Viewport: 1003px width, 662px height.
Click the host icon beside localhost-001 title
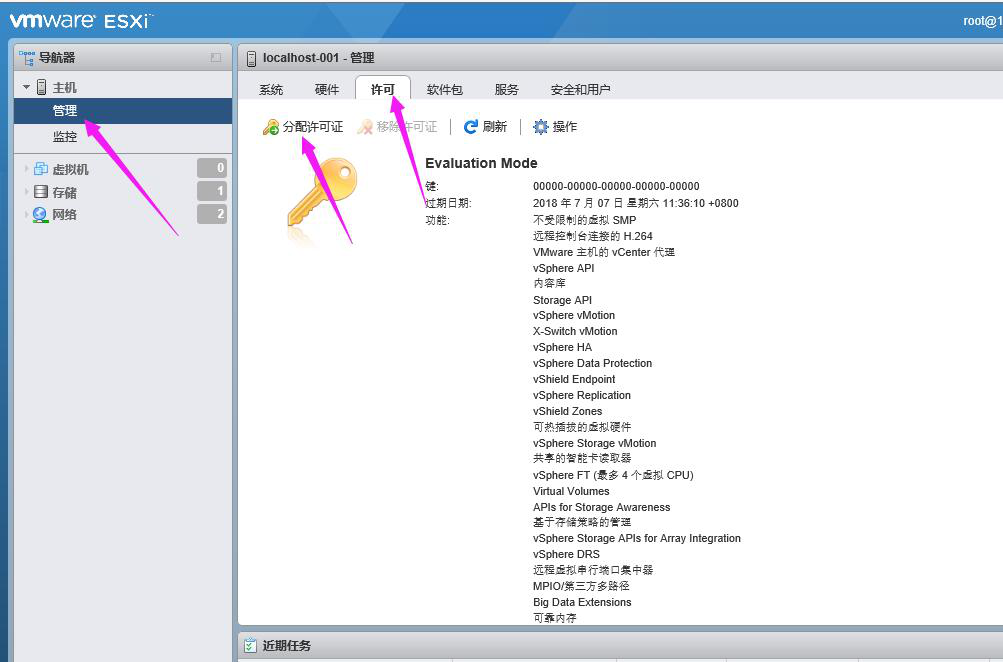point(251,58)
